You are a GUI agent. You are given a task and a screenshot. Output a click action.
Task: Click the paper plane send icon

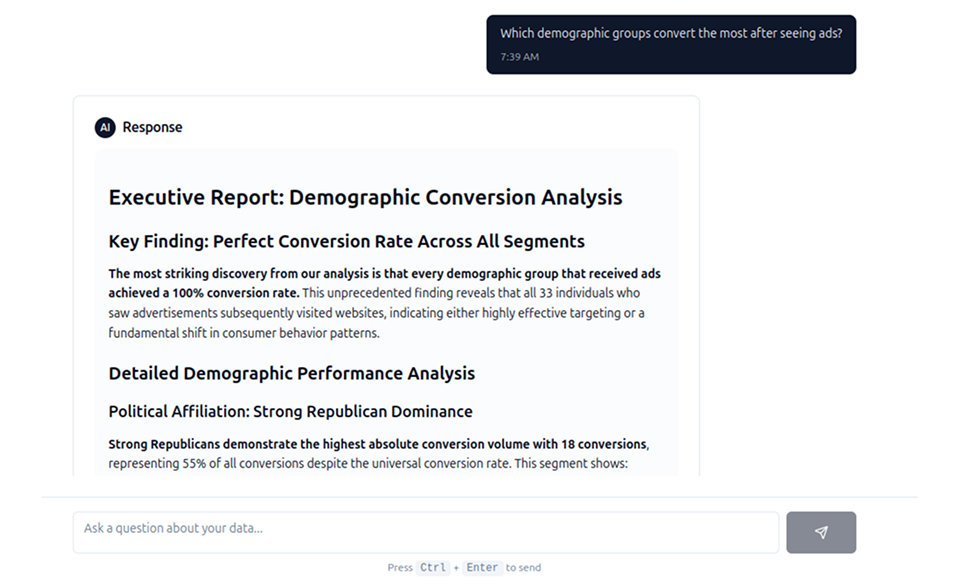point(820,532)
